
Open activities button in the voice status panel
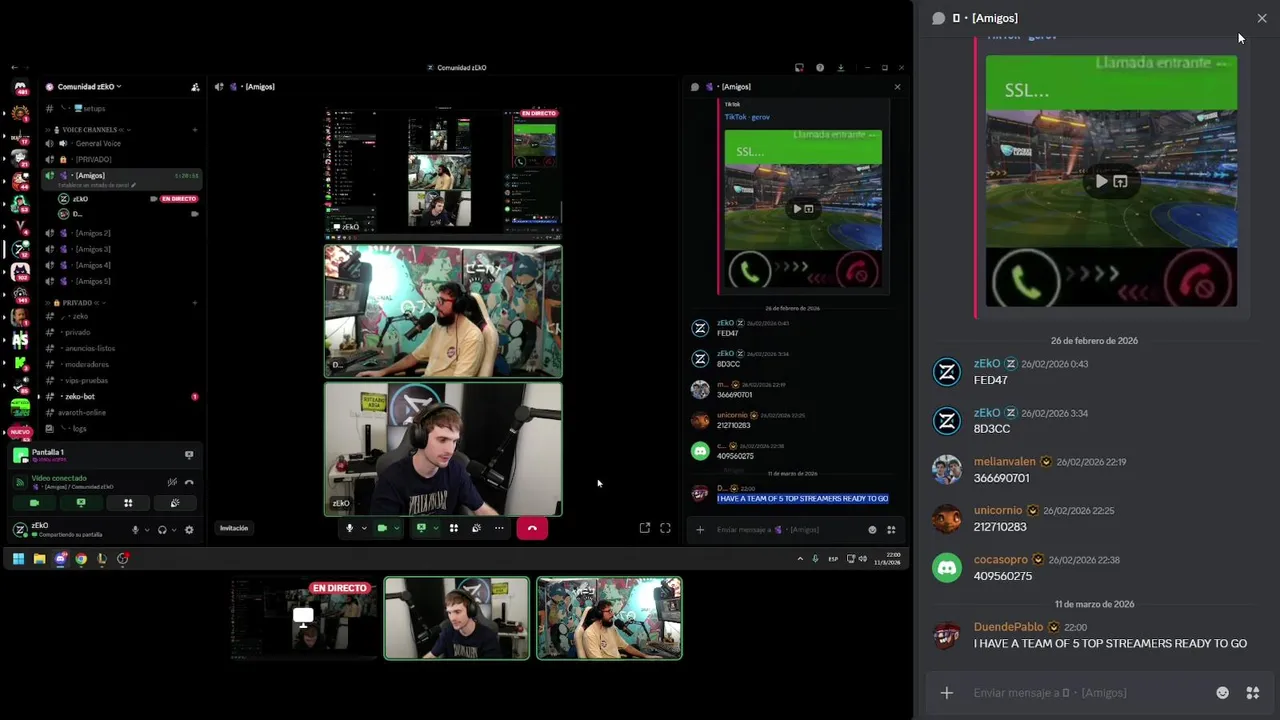coord(128,503)
